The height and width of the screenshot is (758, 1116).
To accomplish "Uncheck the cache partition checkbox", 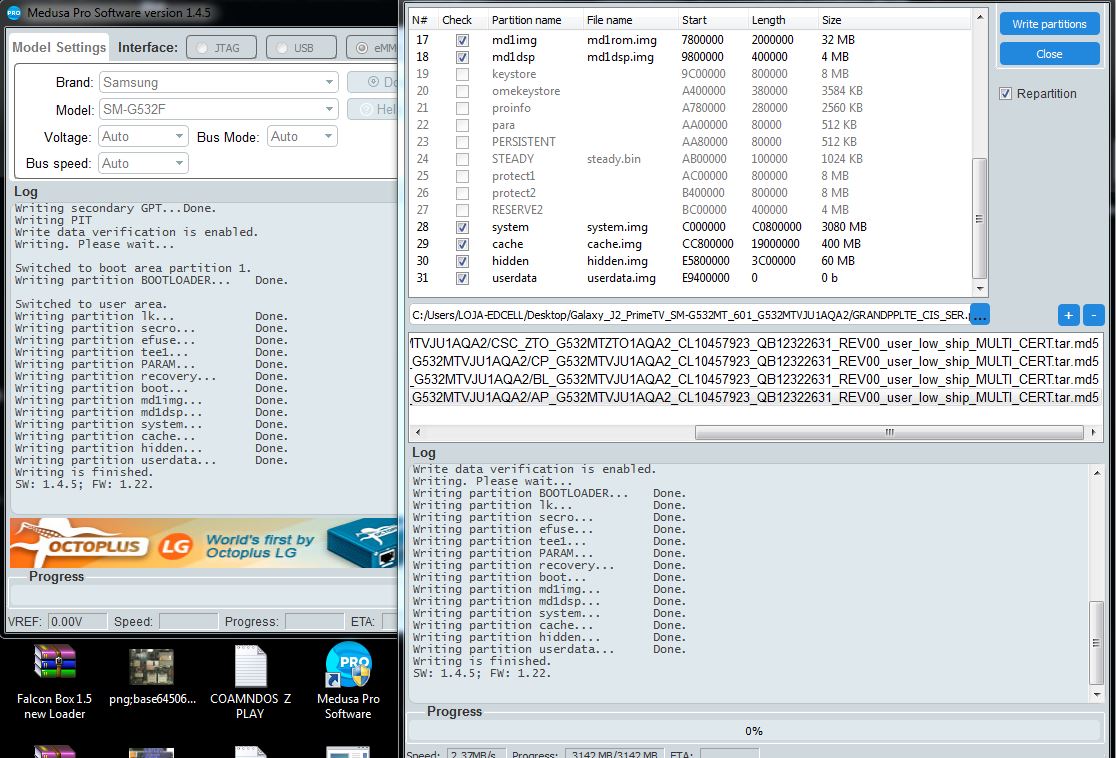I will (463, 245).
